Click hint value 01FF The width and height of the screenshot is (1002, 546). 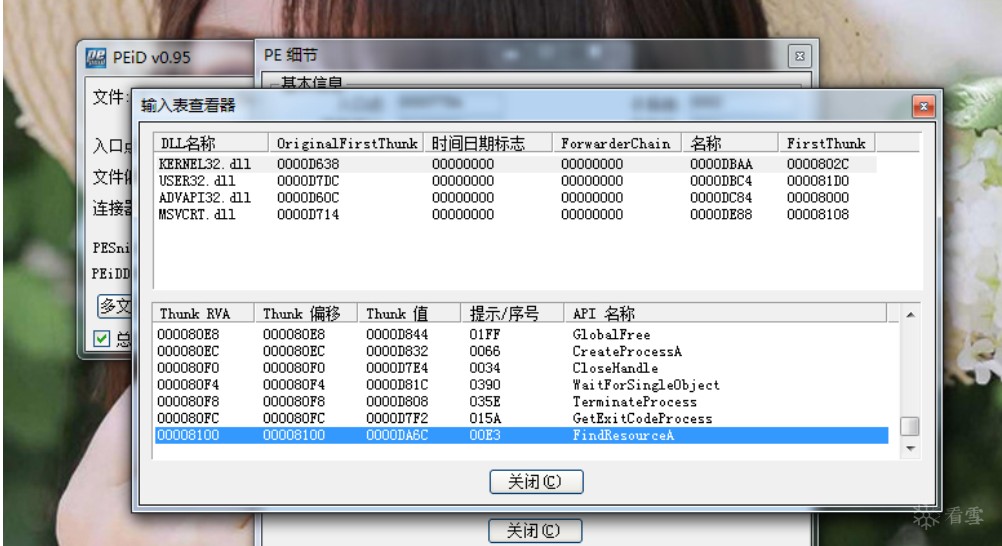[484, 334]
